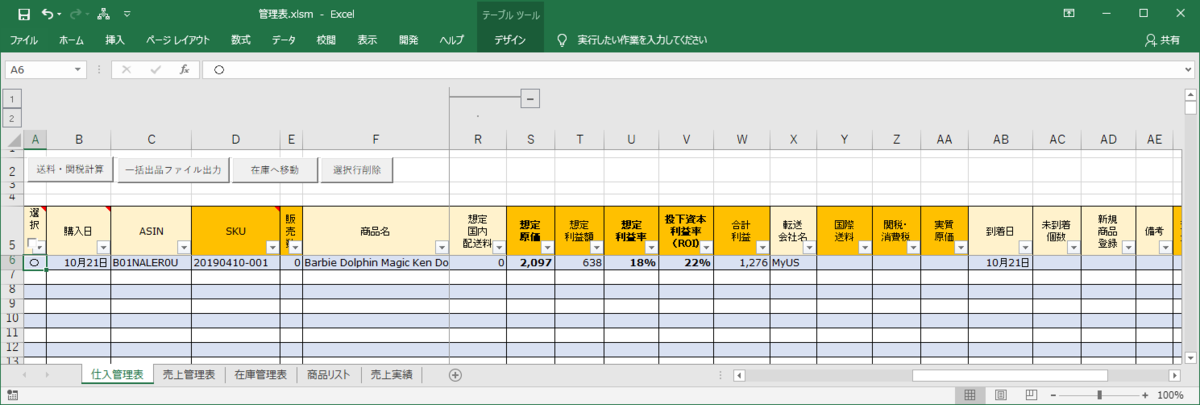Click the 送料・関税計算 button

tap(70, 169)
